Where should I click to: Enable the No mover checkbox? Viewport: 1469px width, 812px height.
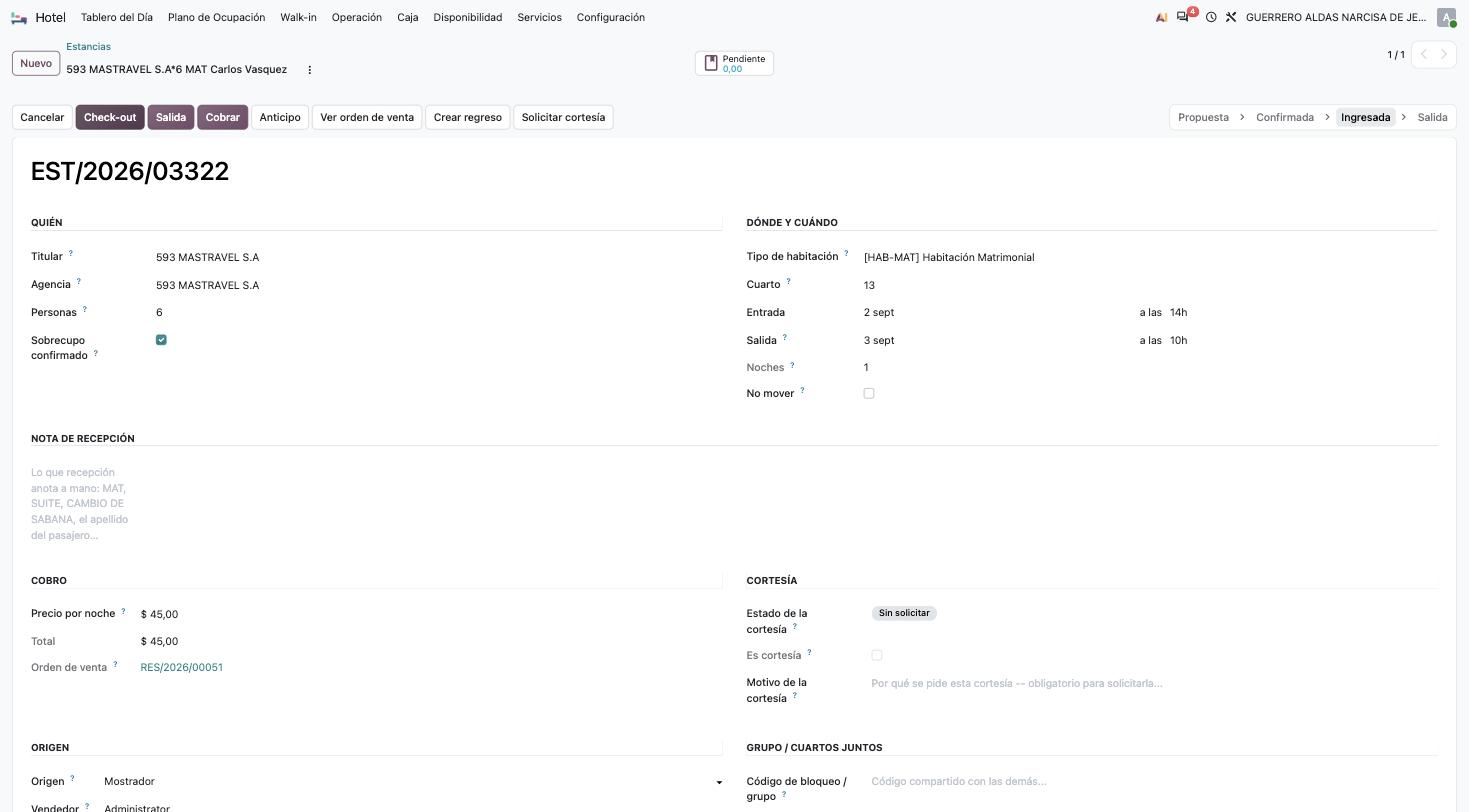point(869,393)
